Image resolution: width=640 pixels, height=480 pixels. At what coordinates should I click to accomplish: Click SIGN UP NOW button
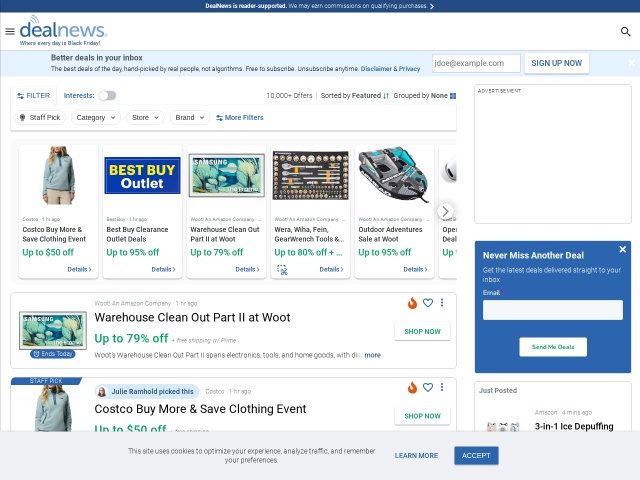coord(556,63)
